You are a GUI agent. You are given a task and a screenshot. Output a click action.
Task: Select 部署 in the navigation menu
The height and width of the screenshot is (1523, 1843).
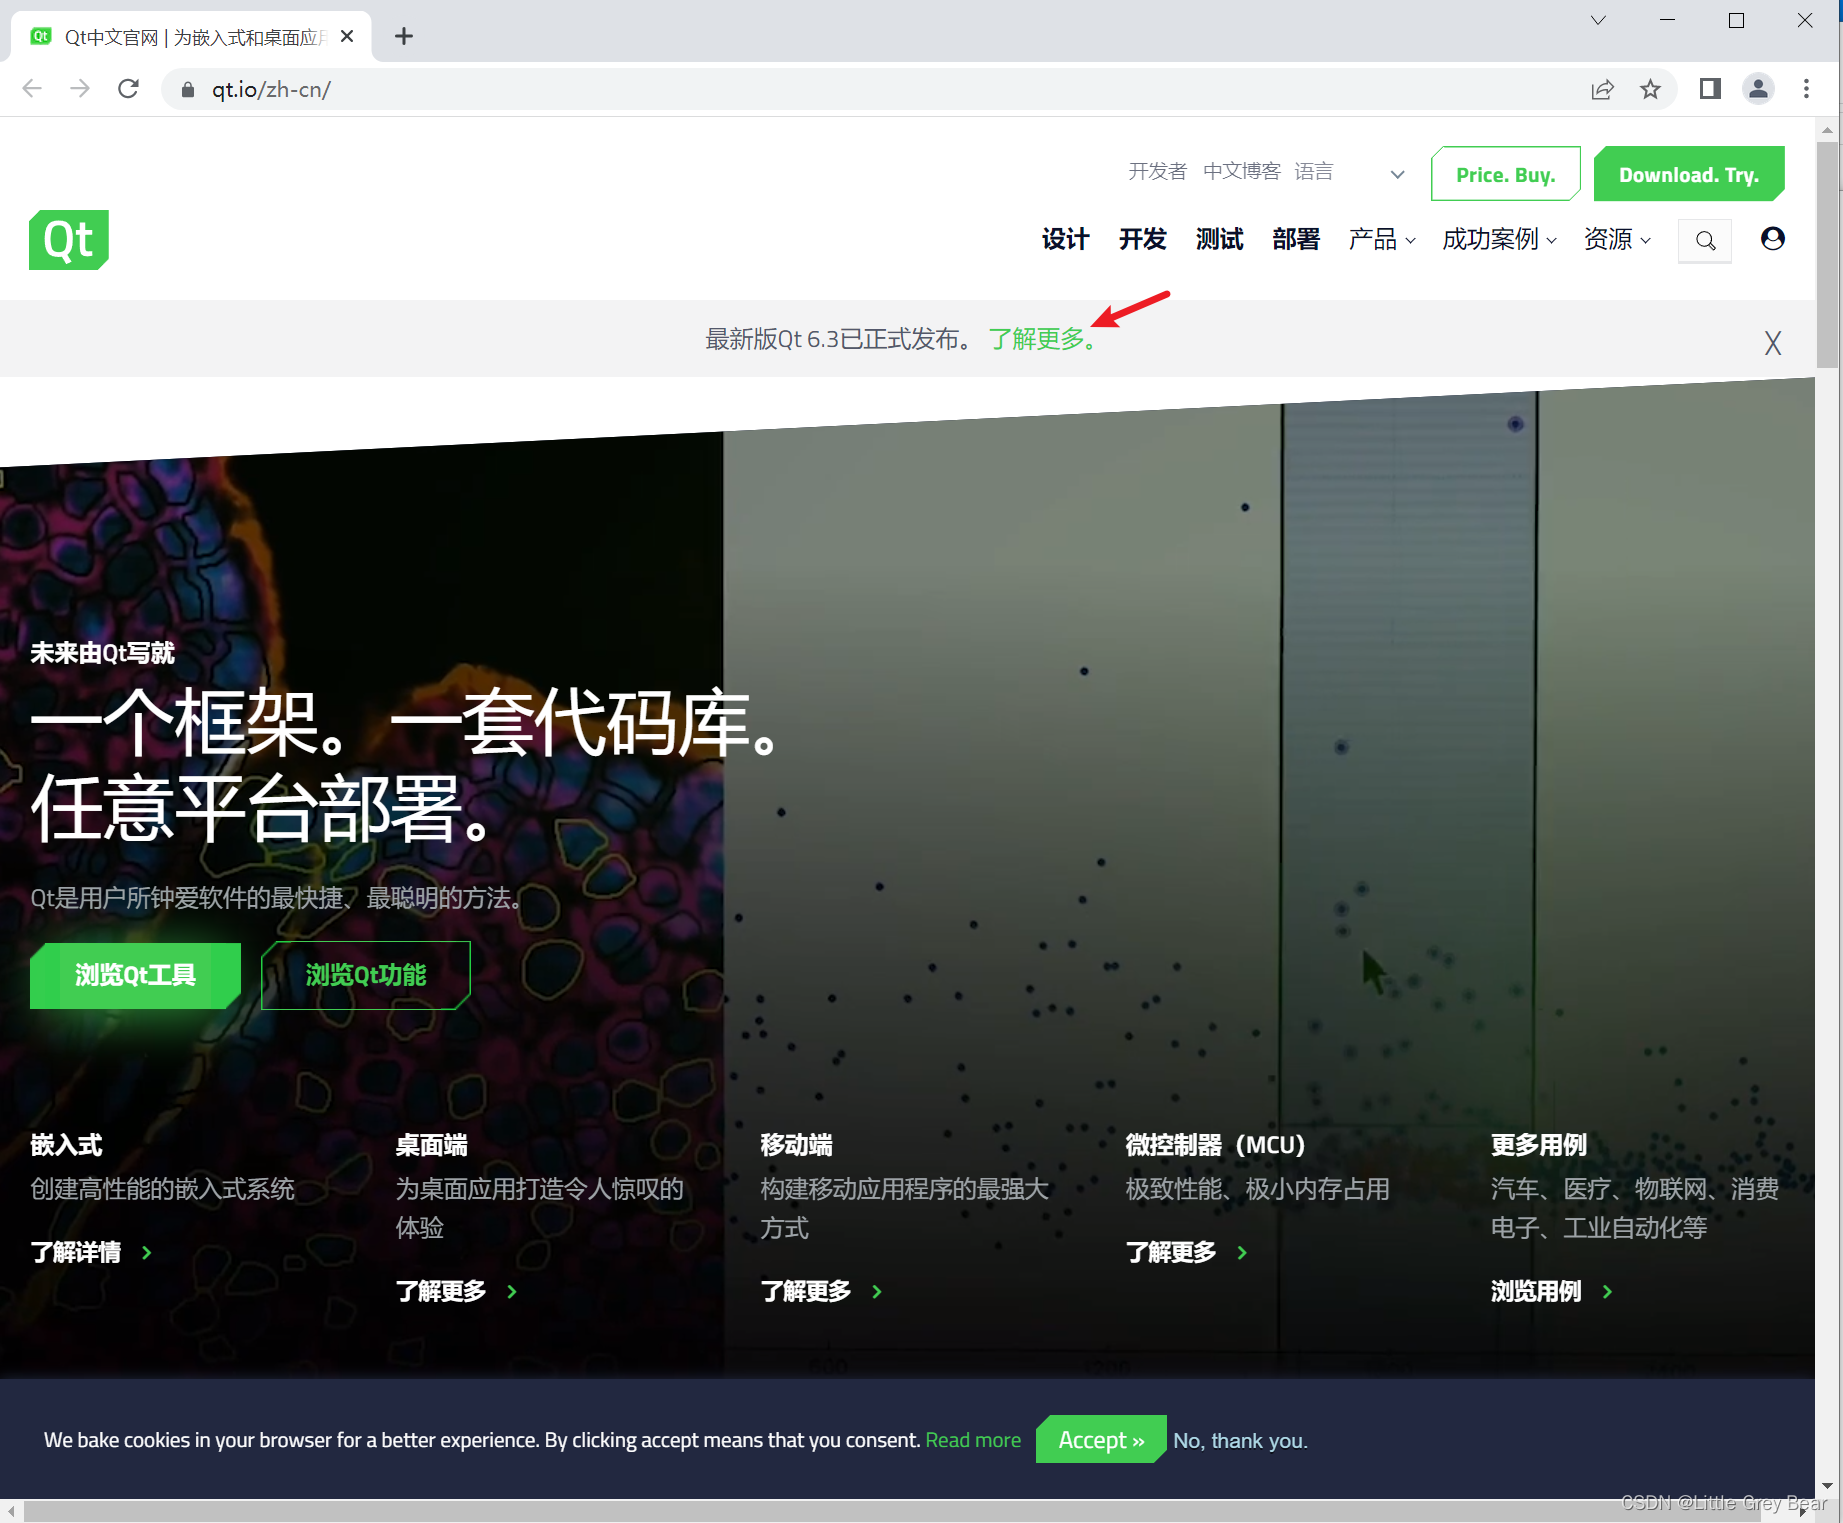pyautogui.click(x=1295, y=240)
